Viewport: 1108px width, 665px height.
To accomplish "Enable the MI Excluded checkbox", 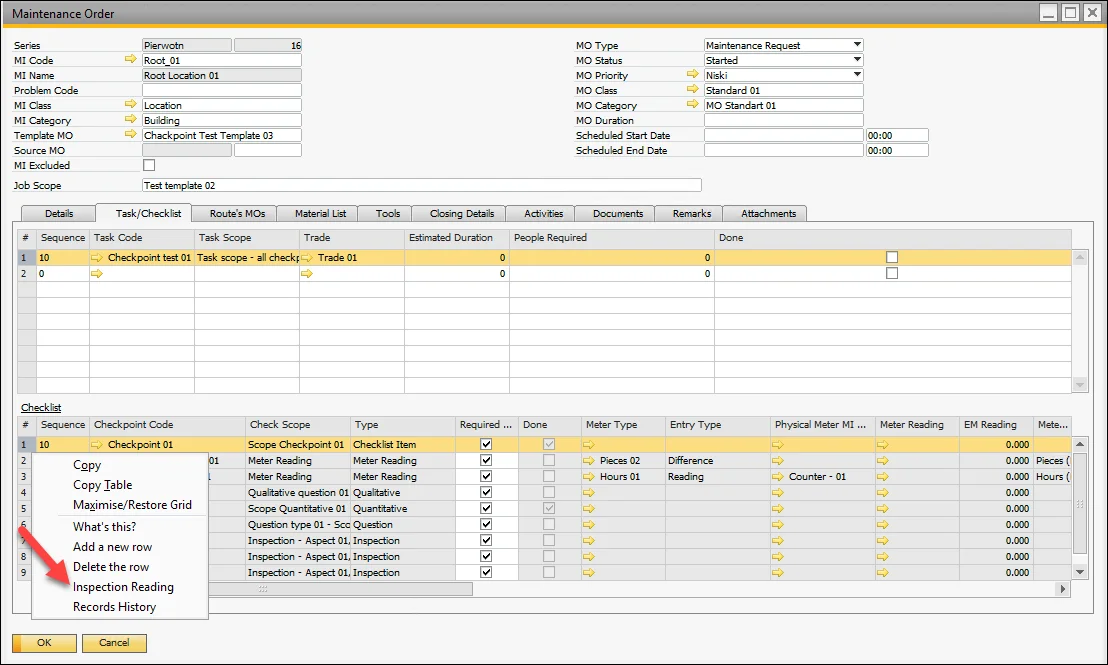I will click(149, 165).
